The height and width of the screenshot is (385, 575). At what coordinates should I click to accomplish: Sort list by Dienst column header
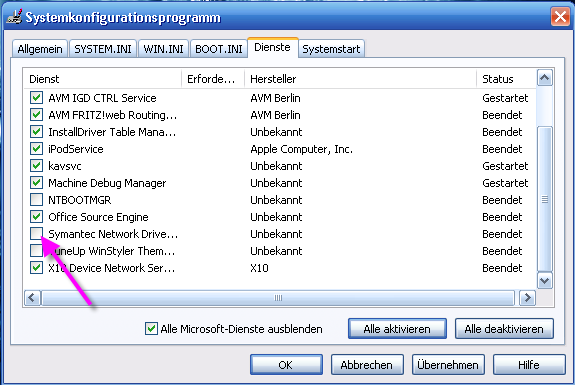pyautogui.click(x=103, y=79)
